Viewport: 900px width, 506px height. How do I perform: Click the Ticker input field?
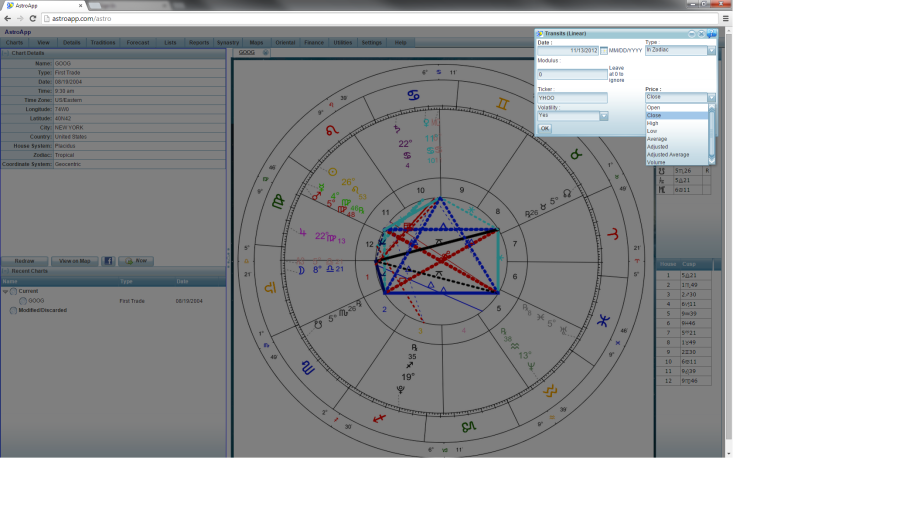click(x=572, y=98)
